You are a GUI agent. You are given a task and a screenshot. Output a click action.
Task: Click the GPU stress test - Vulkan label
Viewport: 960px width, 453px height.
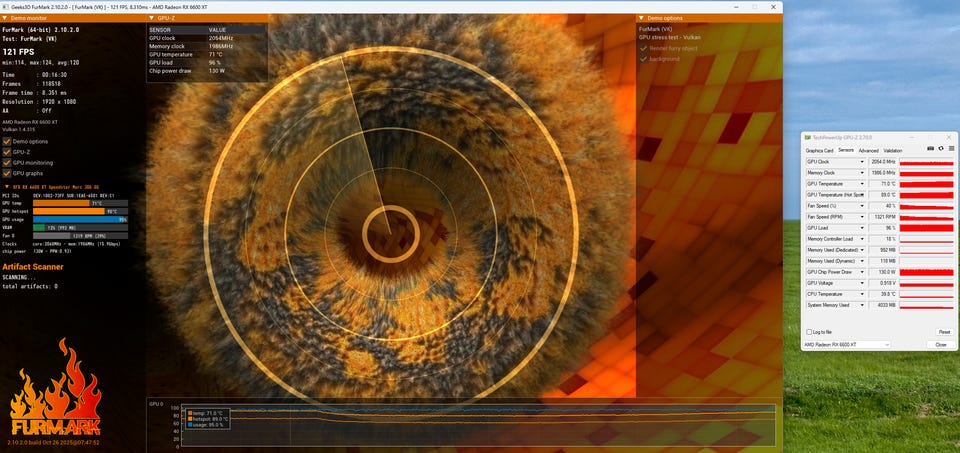click(x=670, y=37)
